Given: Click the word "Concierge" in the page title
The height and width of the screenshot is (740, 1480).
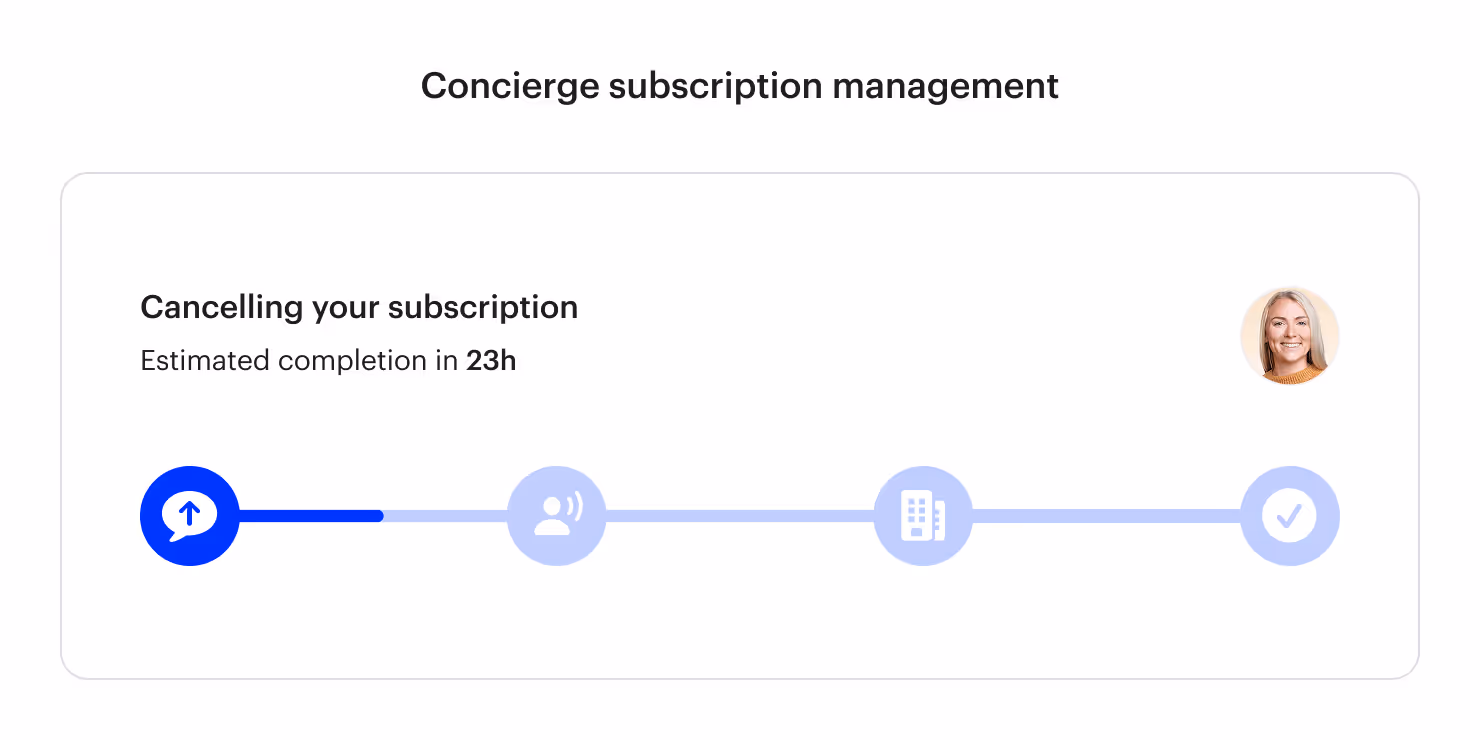Looking at the screenshot, I should tap(510, 87).
